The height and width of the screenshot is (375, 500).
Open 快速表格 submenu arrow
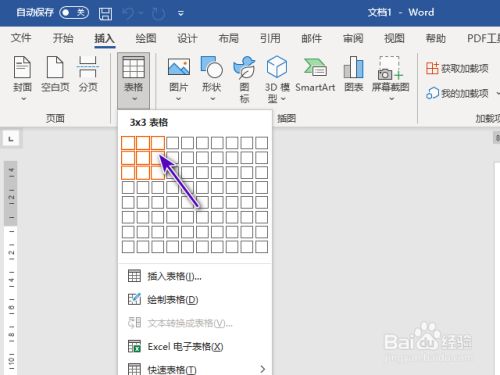click(x=263, y=369)
